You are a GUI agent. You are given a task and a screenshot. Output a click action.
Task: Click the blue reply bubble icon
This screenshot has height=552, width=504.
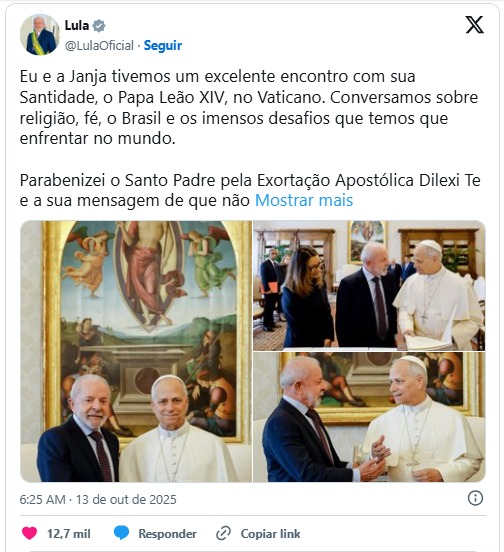[121, 533]
